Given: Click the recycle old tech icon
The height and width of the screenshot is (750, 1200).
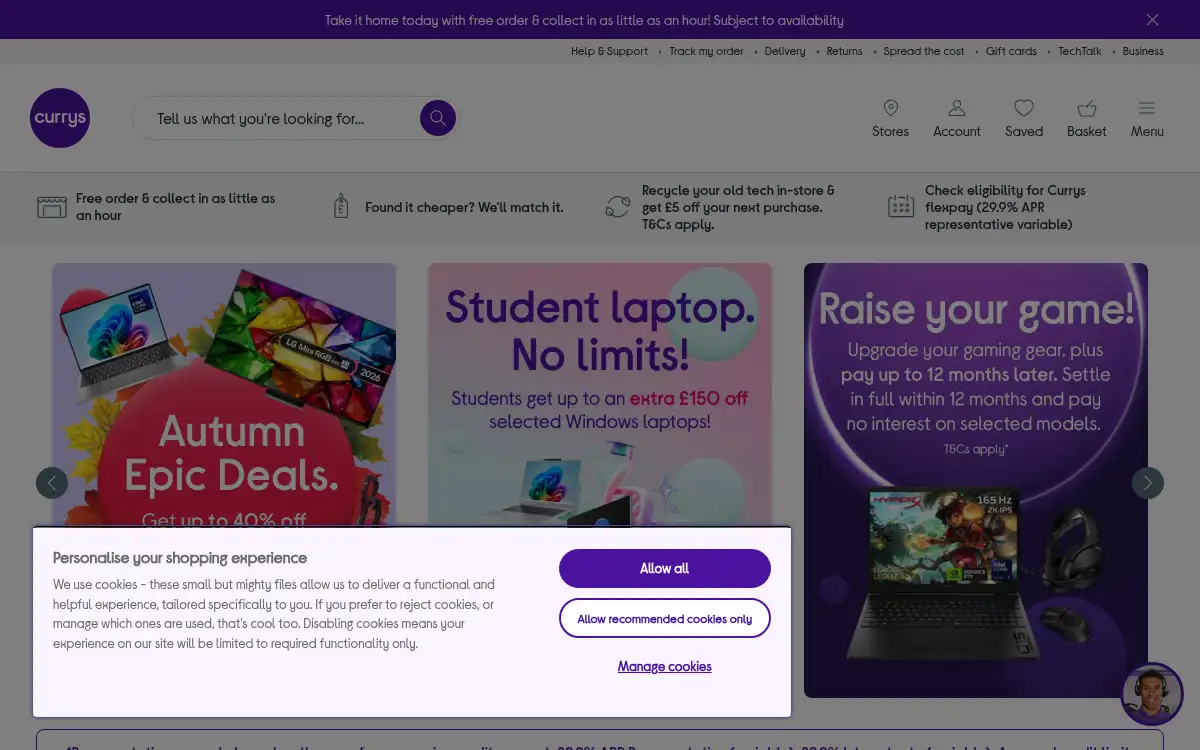Looking at the screenshot, I should point(618,207).
